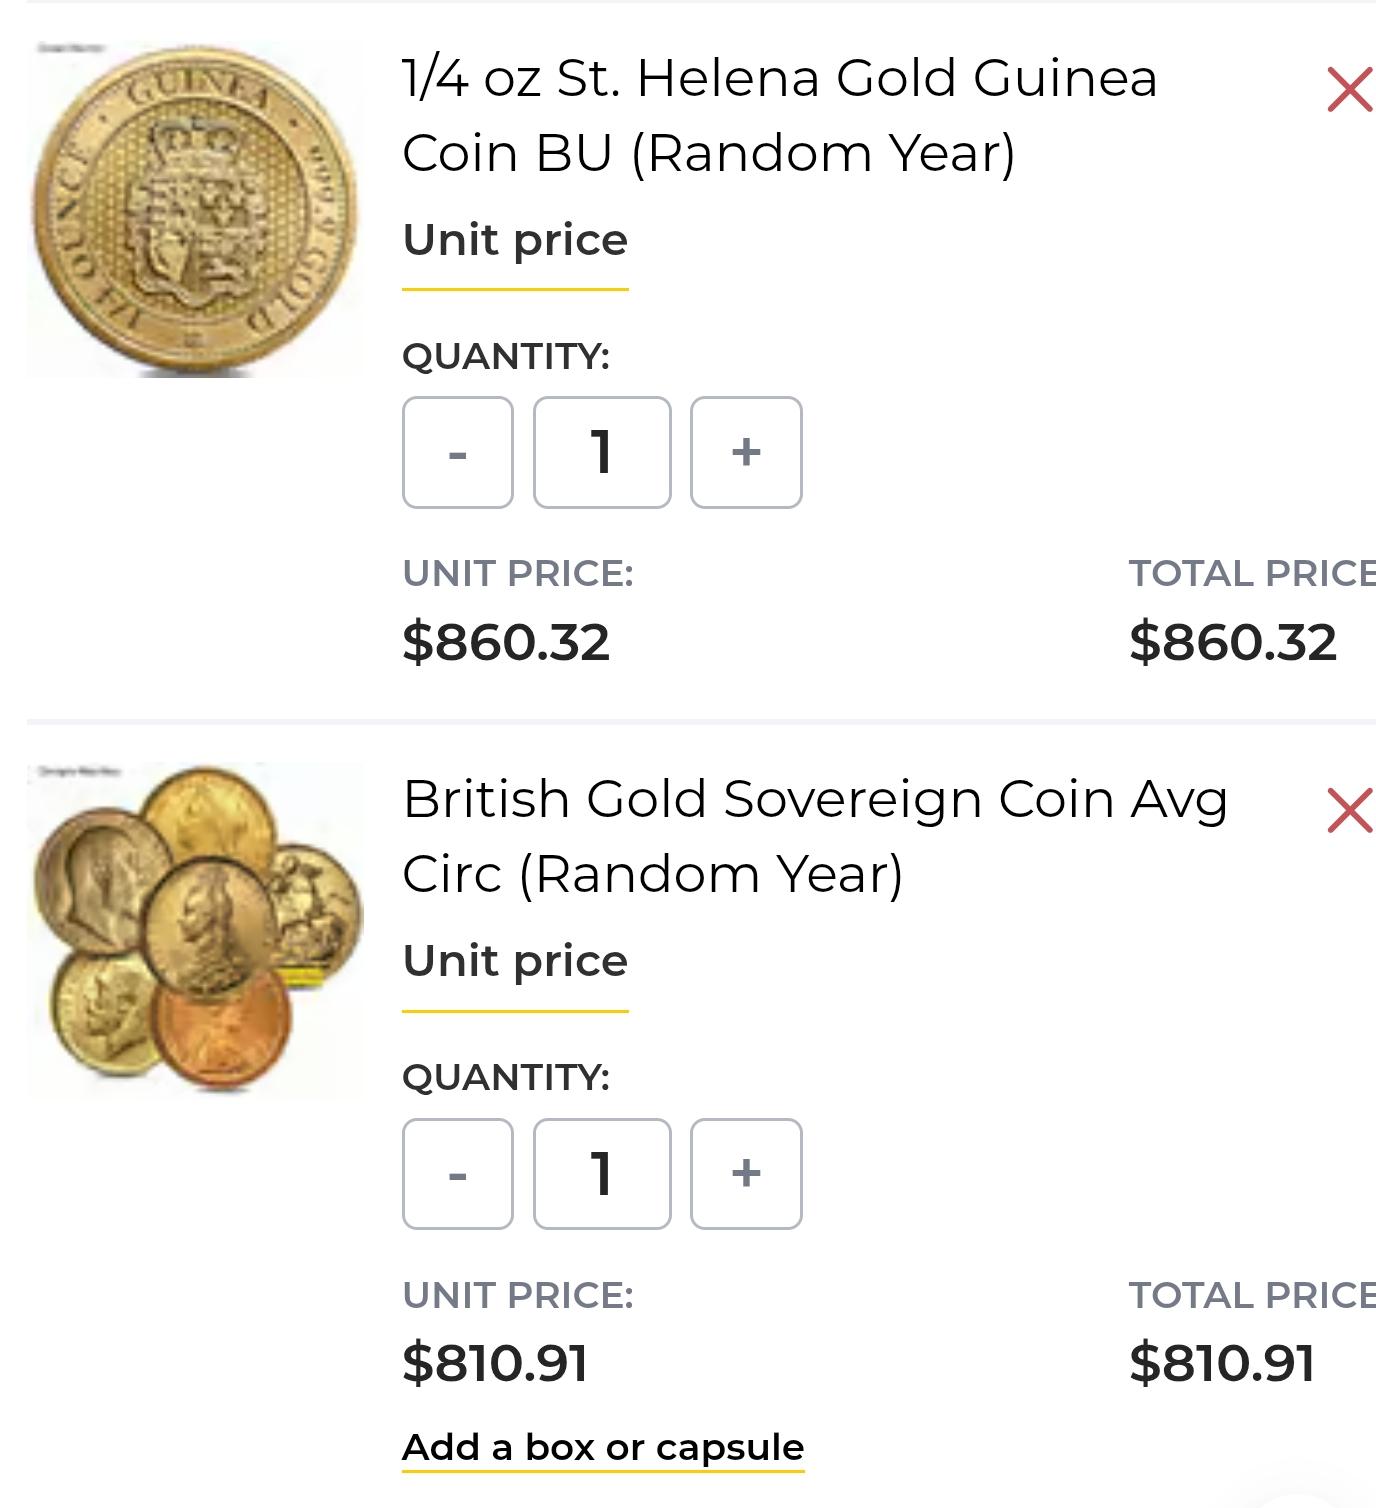The height and width of the screenshot is (1508, 1376).
Task: Click the St. Helena Guinea quantity field
Action: pyautogui.click(x=602, y=453)
